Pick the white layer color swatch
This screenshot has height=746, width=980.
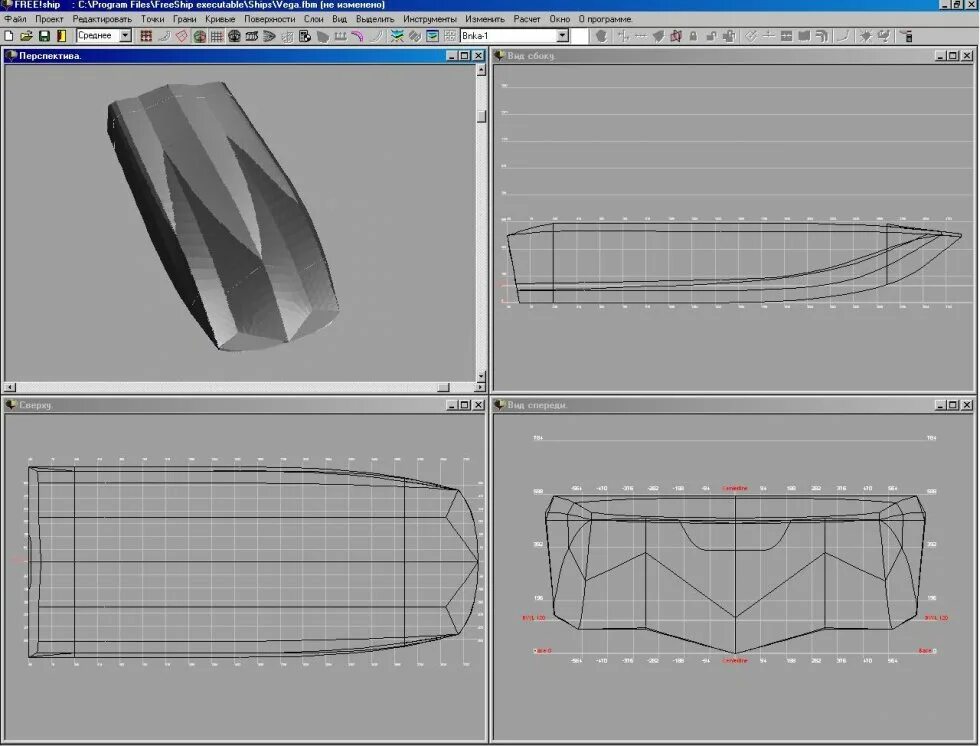(x=580, y=36)
